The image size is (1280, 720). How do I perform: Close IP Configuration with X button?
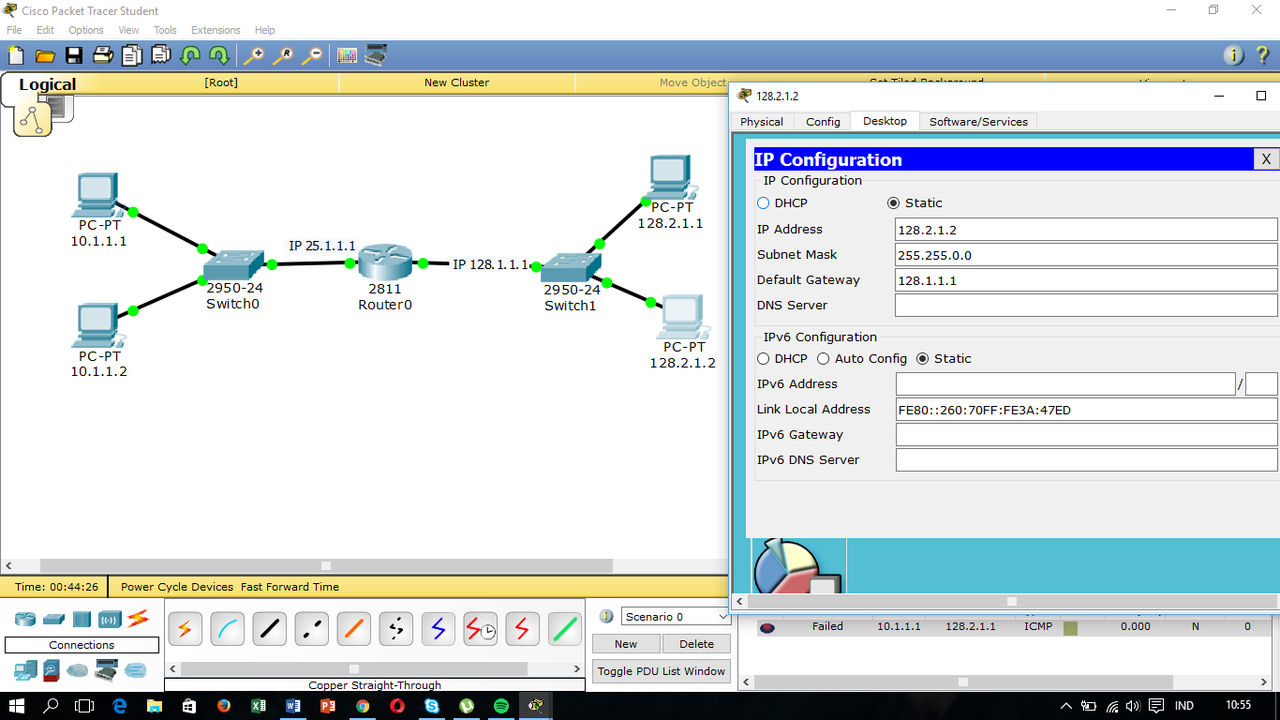tap(1265, 159)
